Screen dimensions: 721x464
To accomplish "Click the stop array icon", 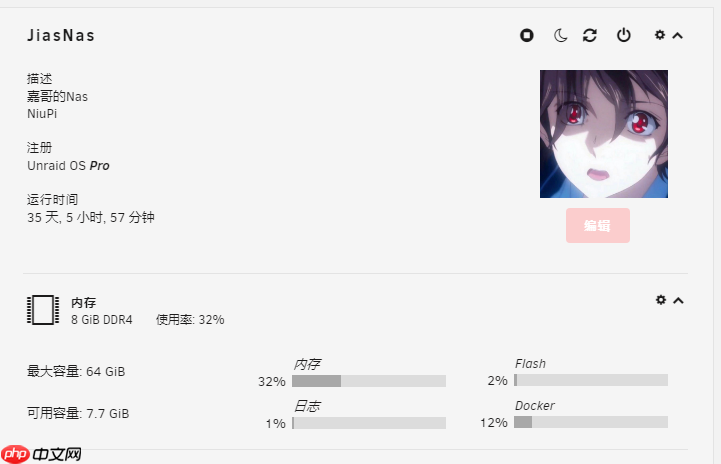I will click(x=527, y=36).
